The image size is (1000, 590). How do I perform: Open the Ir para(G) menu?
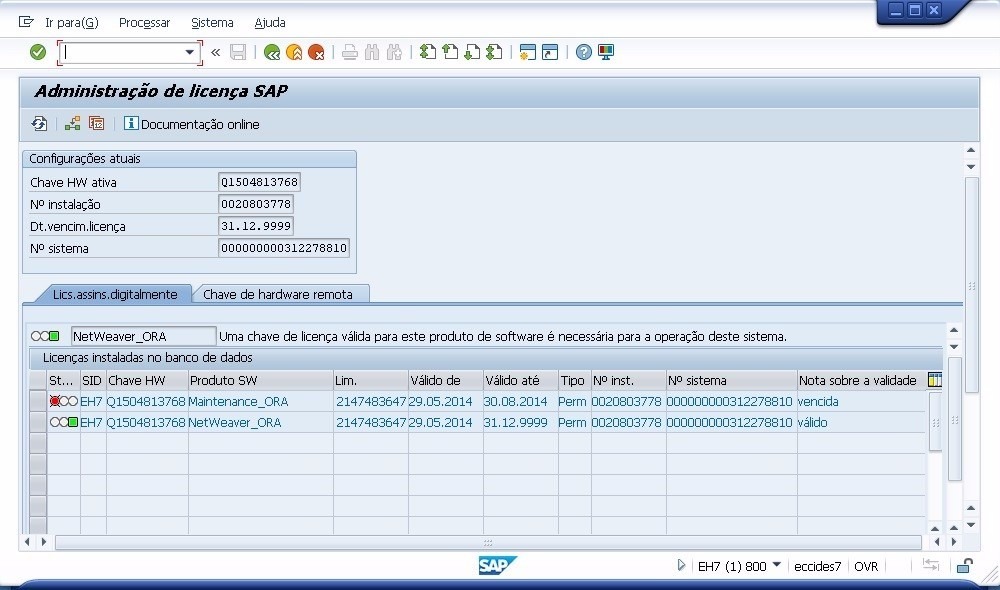coord(71,22)
